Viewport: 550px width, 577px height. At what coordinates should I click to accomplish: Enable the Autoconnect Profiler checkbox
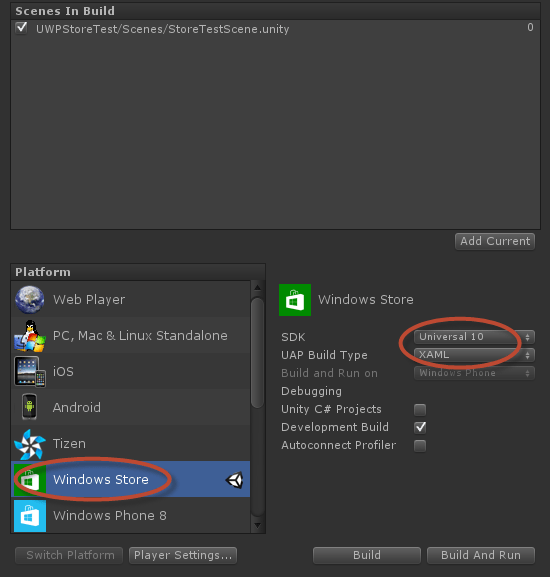point(420,445)
